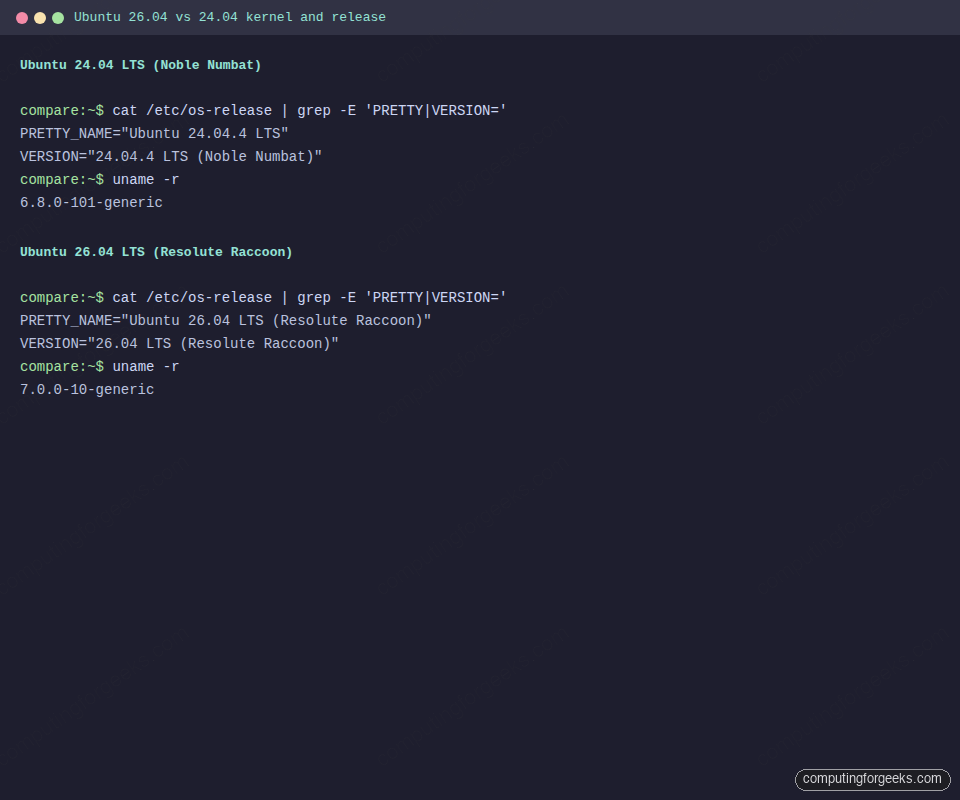Select the Noble Numbat VERSION line
Viewport: 960px width, 800px height.
[170, 156]
